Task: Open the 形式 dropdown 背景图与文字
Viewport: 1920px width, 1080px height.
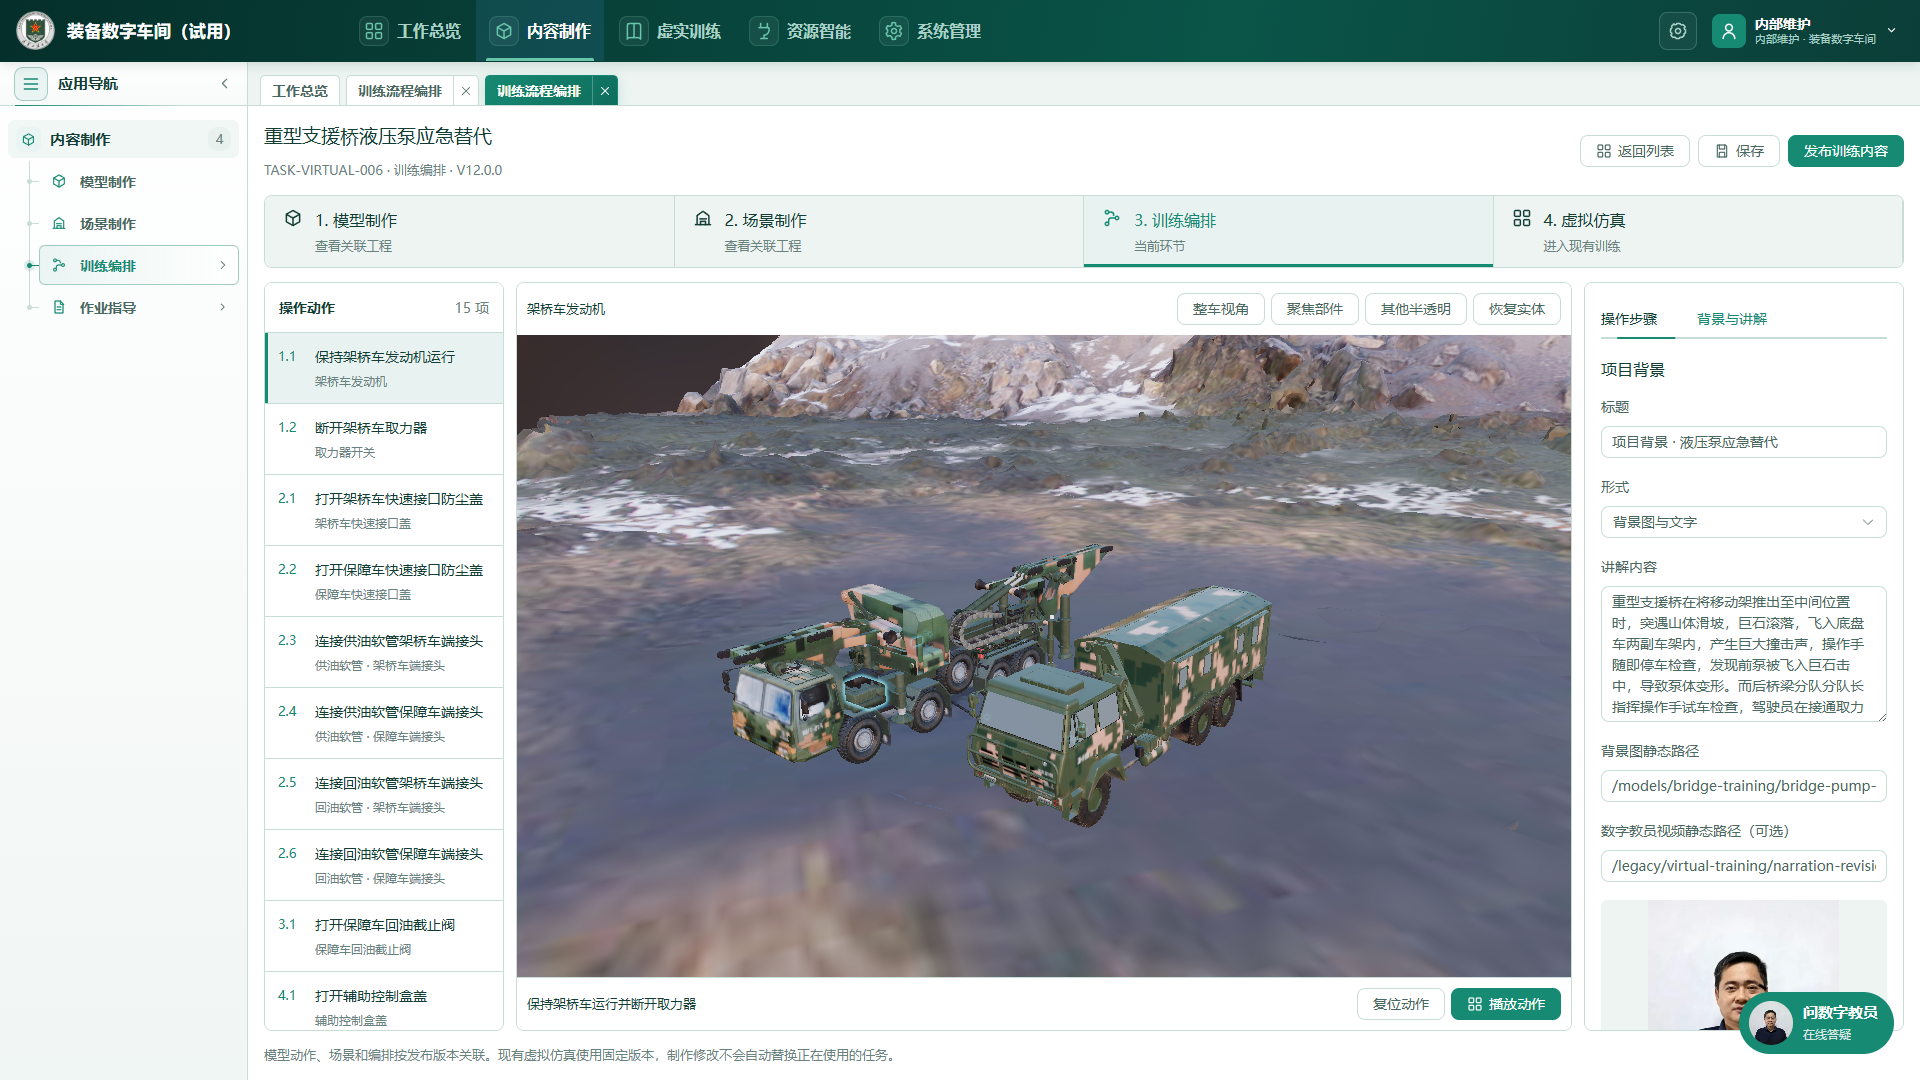Action: [1743, 522]
